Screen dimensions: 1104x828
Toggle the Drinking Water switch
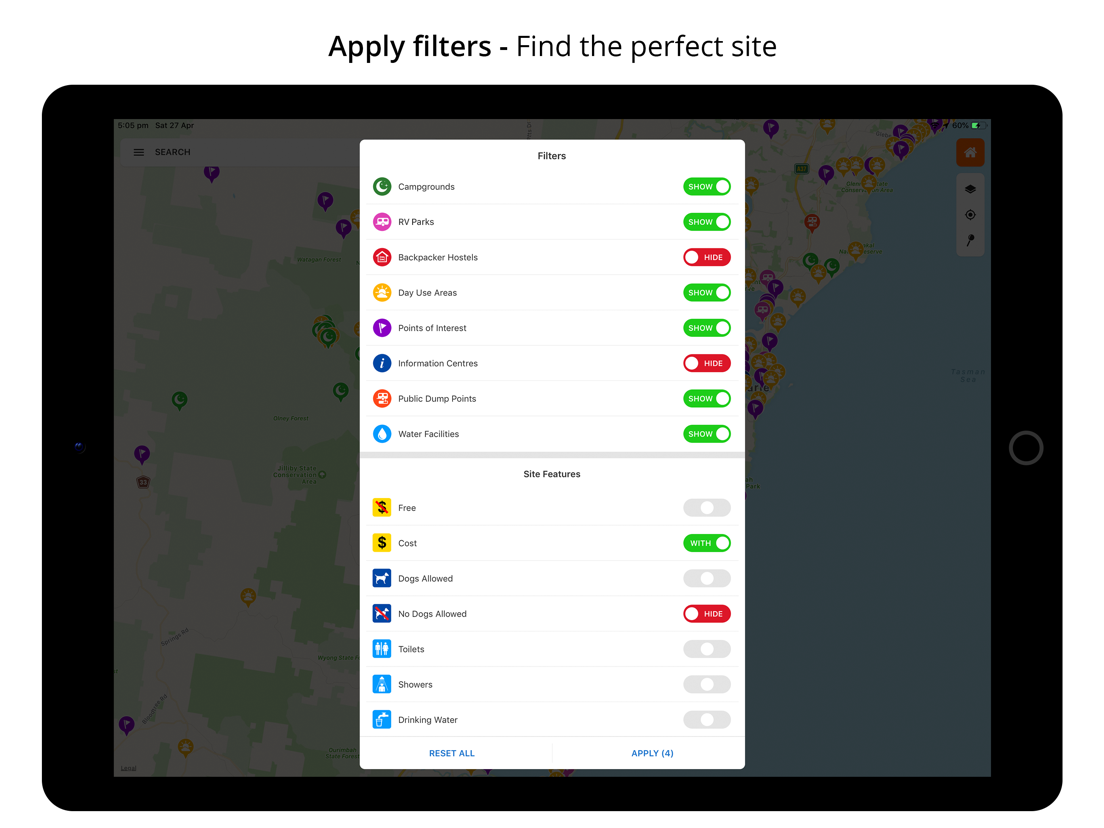pyautogui.click(x=706, y=720)
